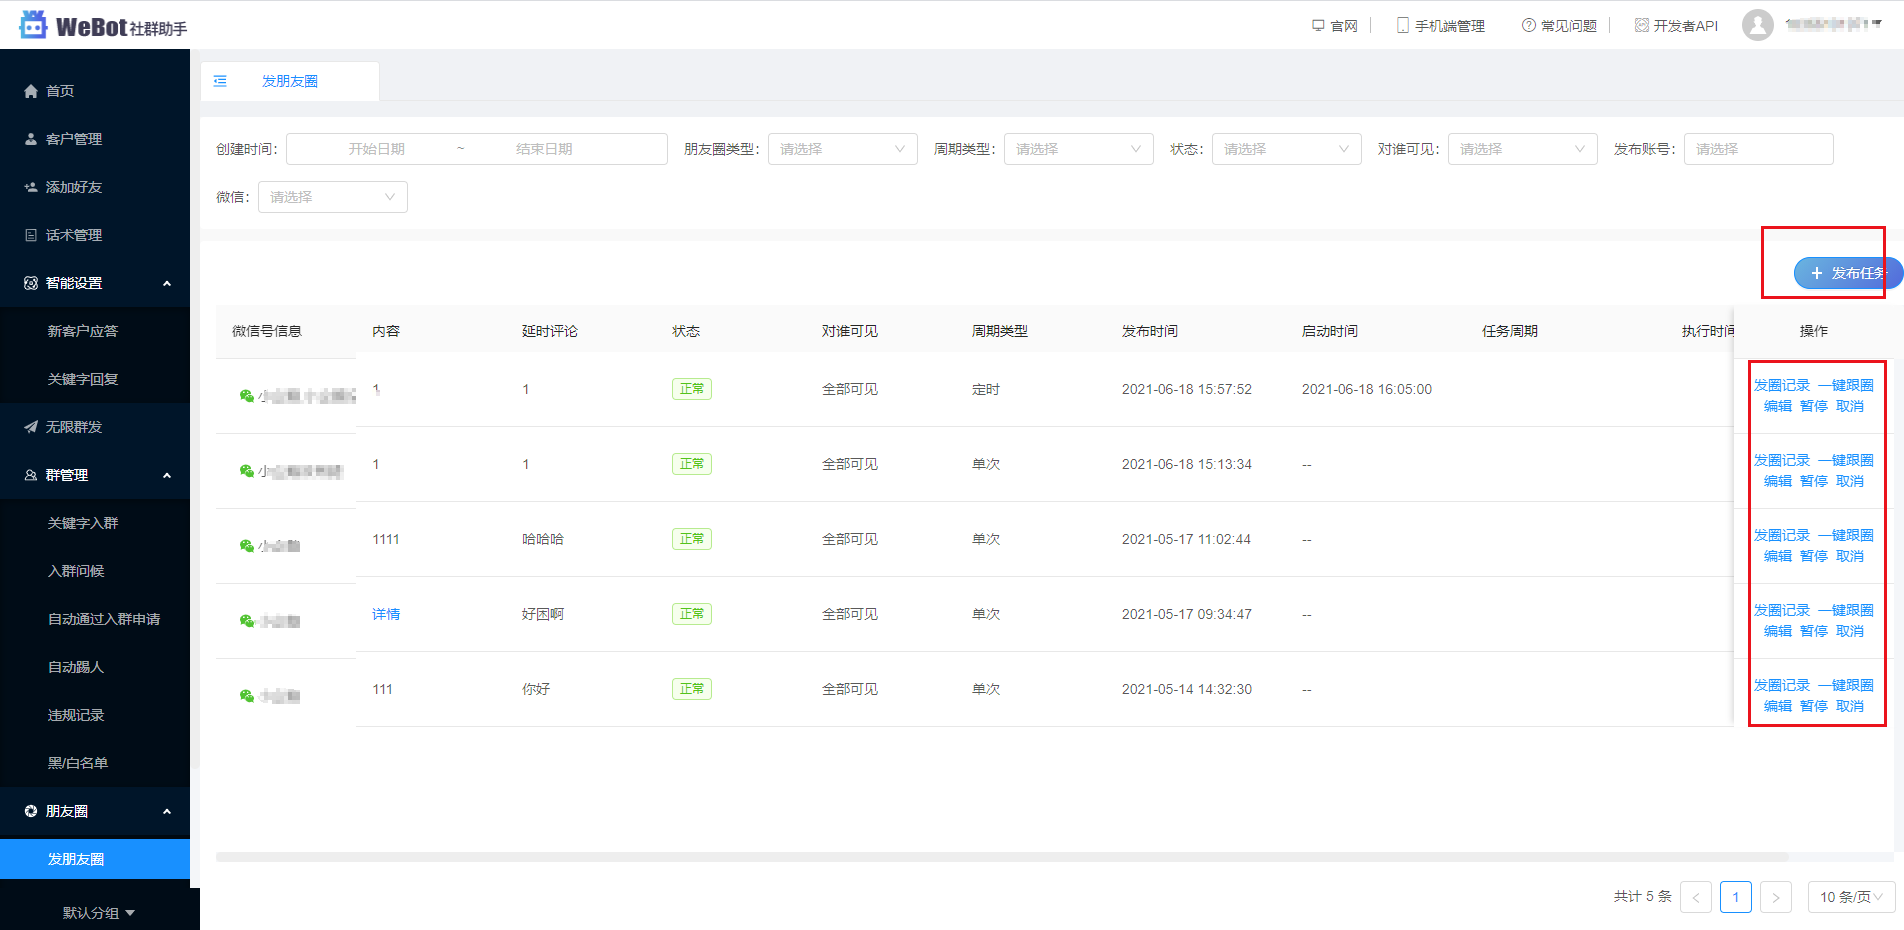Open the 朋友圈类型 dropdown filter

tap(842, 148)
